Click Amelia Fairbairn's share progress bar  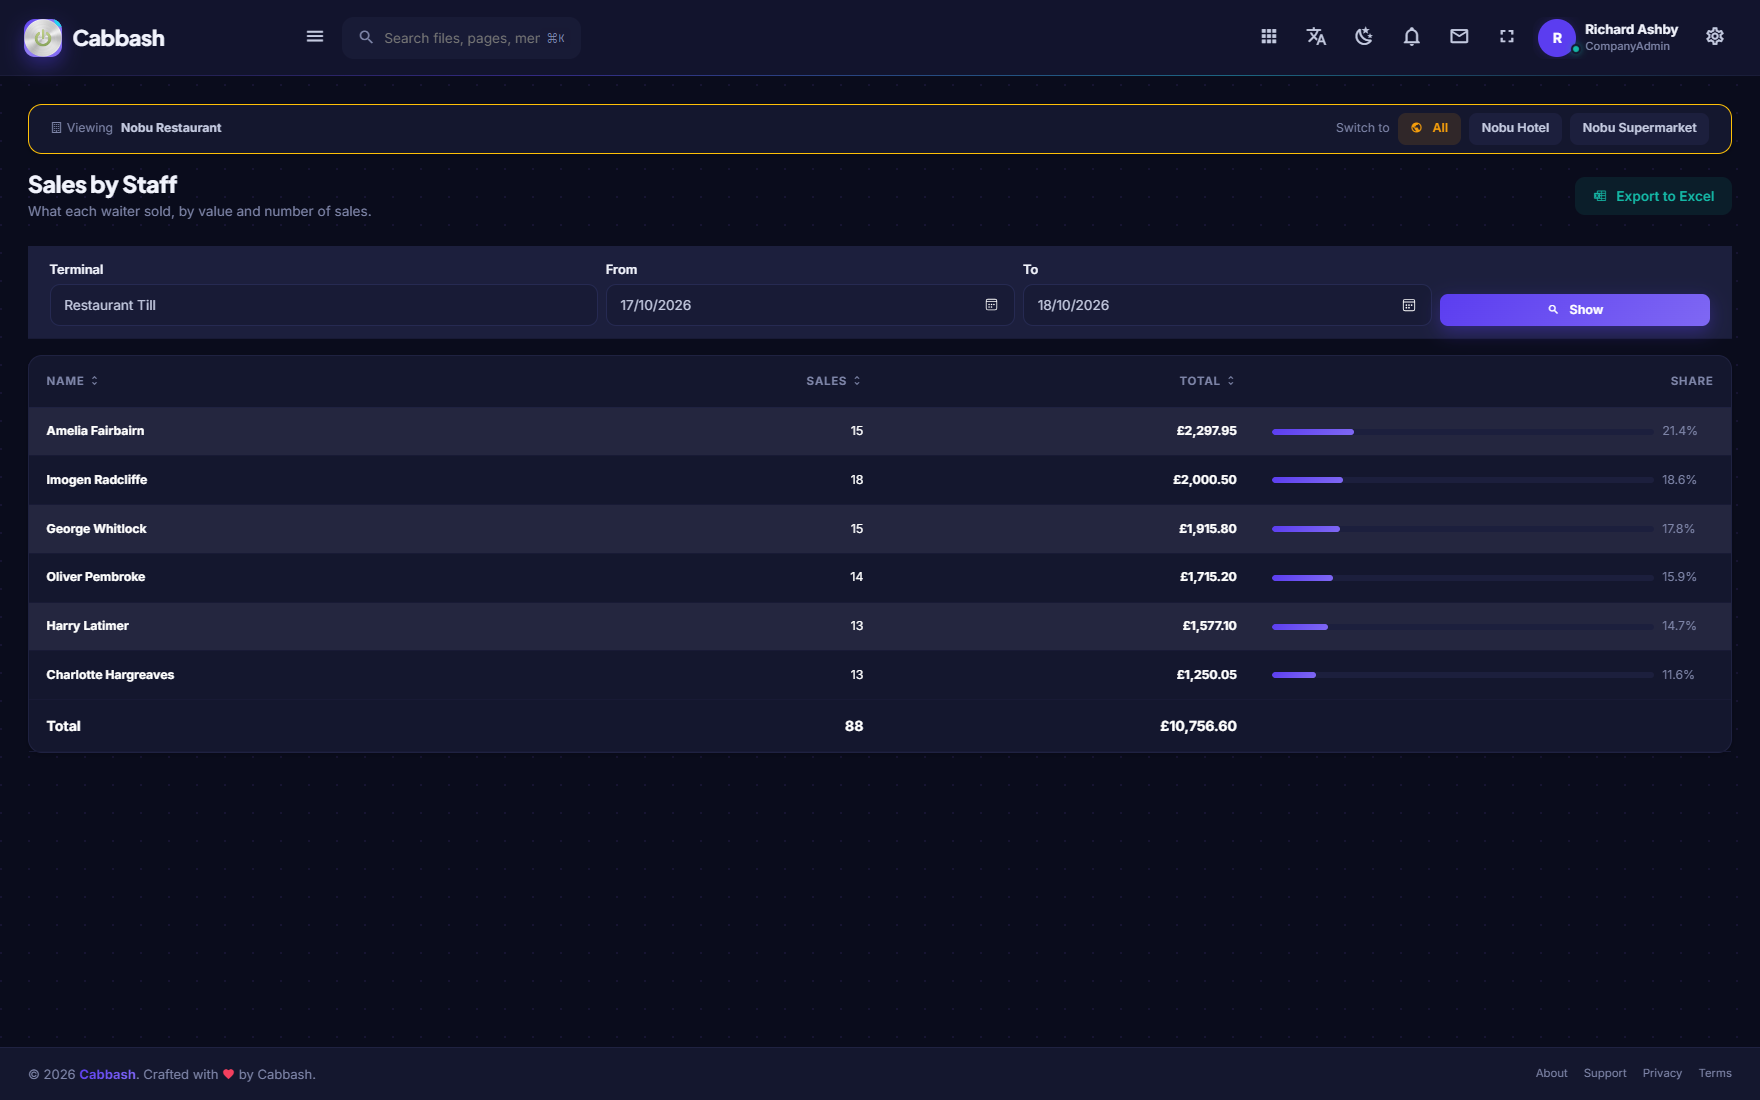(x=1462, y=432)
